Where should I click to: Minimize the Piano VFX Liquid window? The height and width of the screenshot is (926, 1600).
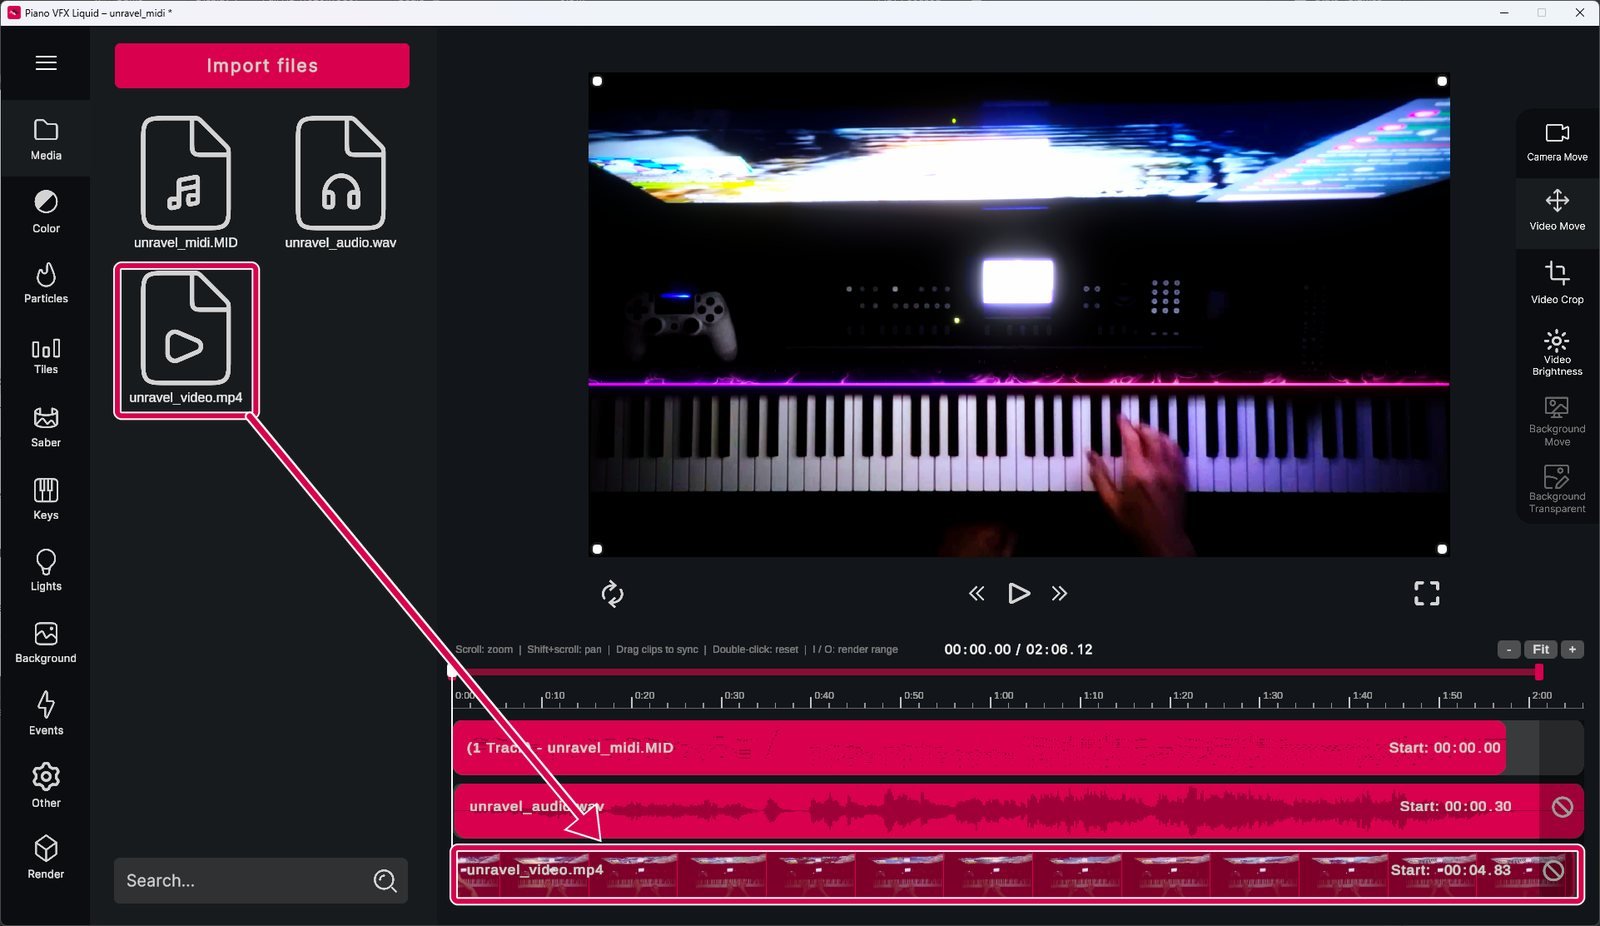[1504, 13]
